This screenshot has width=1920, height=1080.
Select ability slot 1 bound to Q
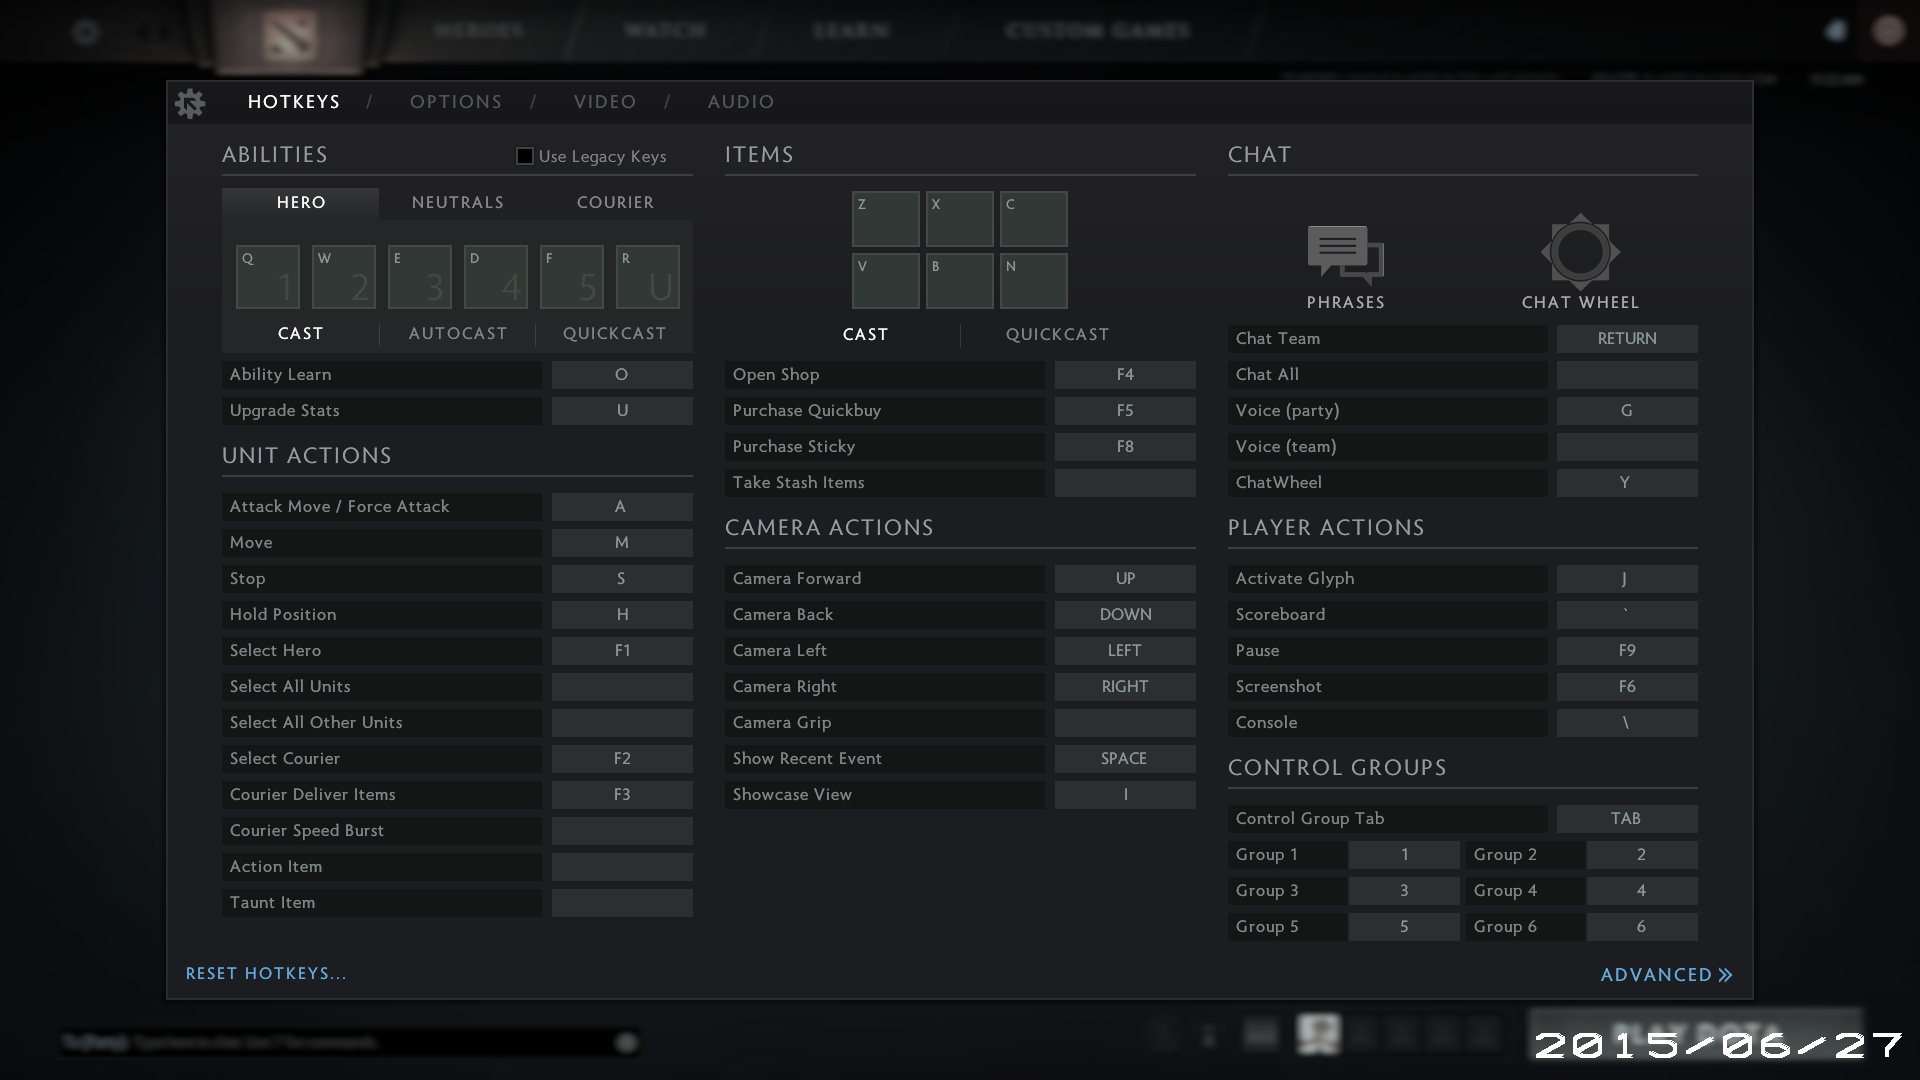(x=268, y=277)
